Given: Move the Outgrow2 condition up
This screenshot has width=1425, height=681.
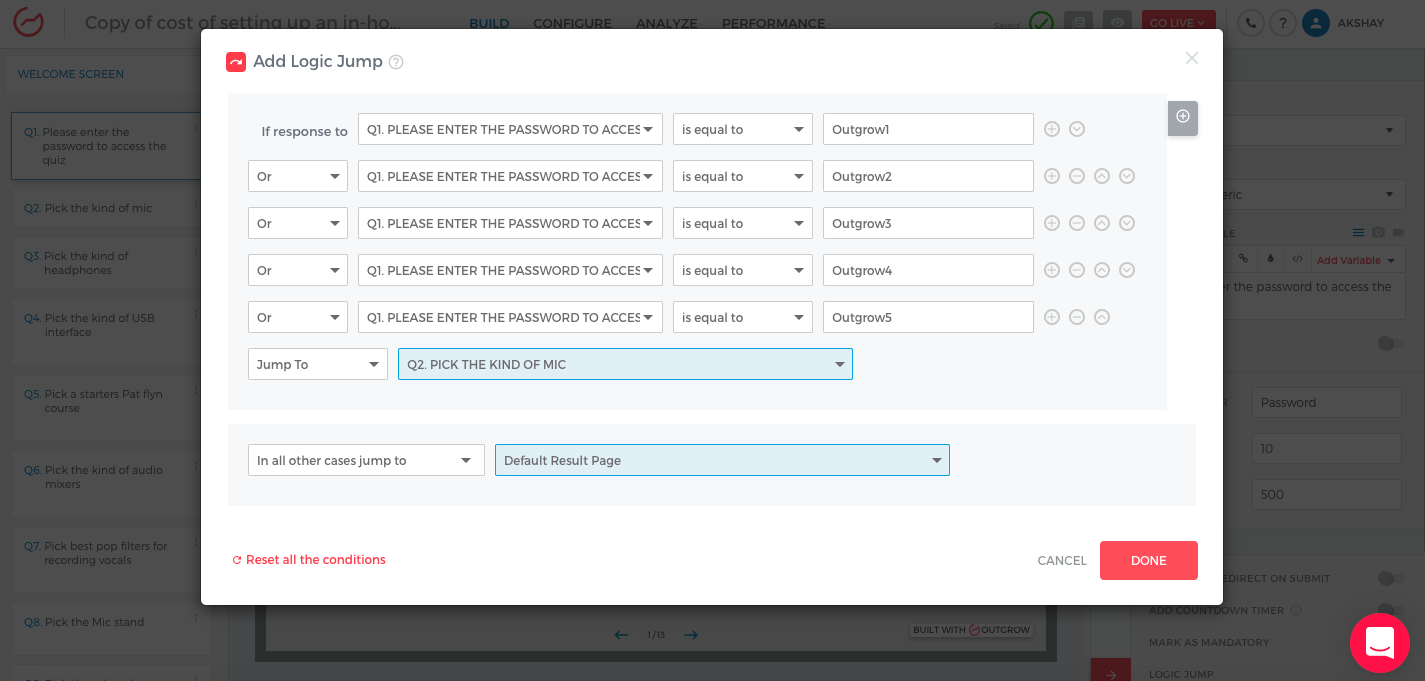Looking at the screenshot, I should 1102,176.
